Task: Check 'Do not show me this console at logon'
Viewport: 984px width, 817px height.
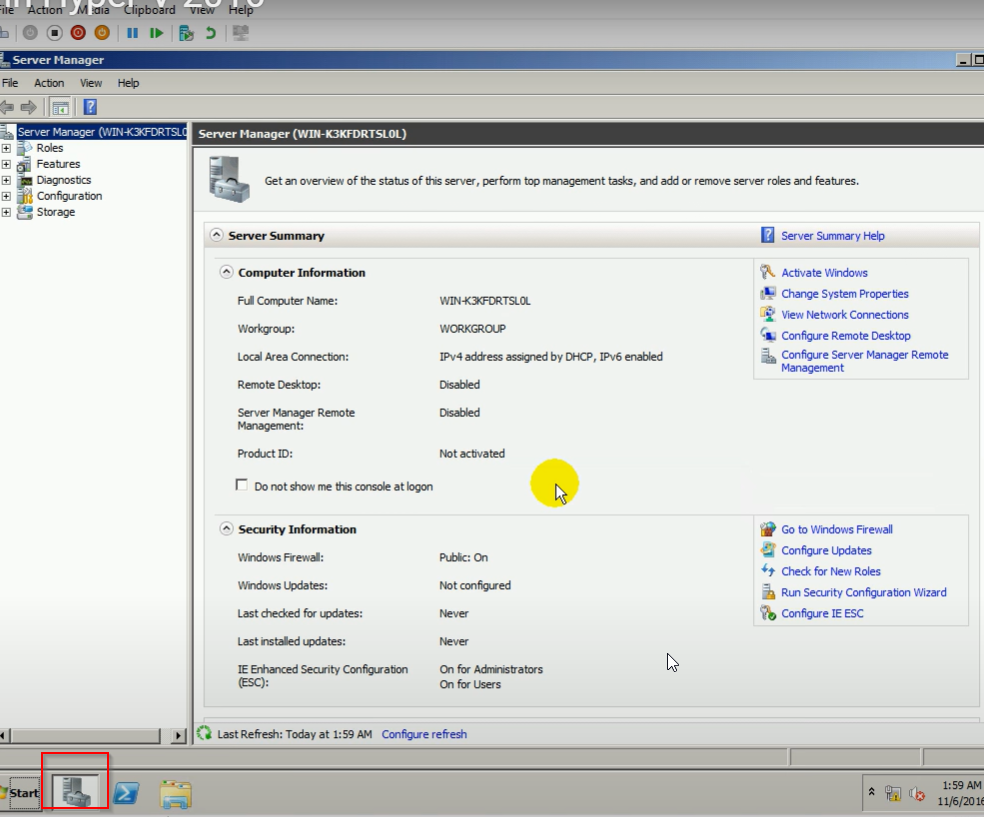Action: coord(242,485)
